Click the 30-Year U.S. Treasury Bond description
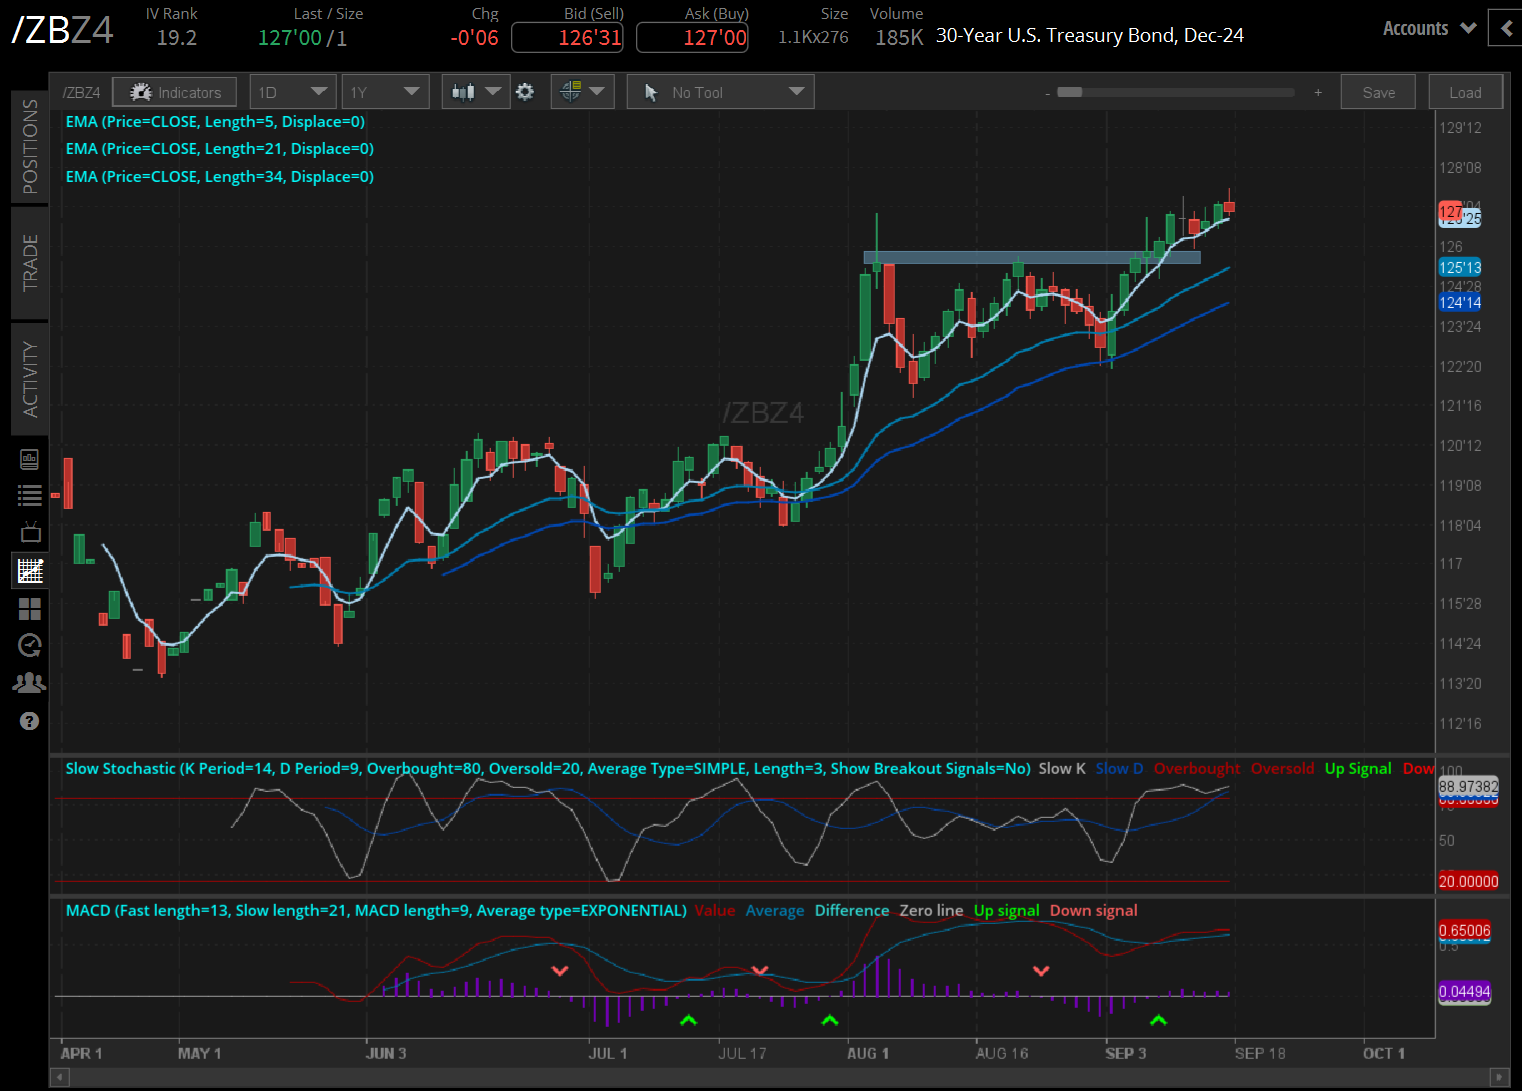The image size is (1522, 1091). pos(1090,36)
